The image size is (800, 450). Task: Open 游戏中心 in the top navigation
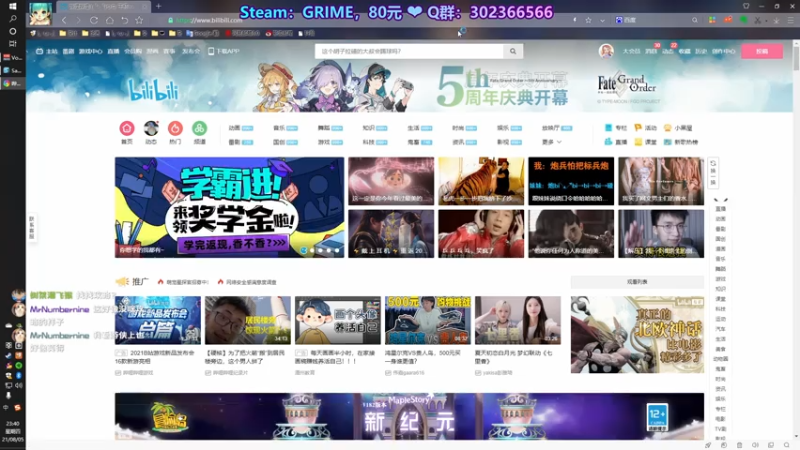coord(90,51)
